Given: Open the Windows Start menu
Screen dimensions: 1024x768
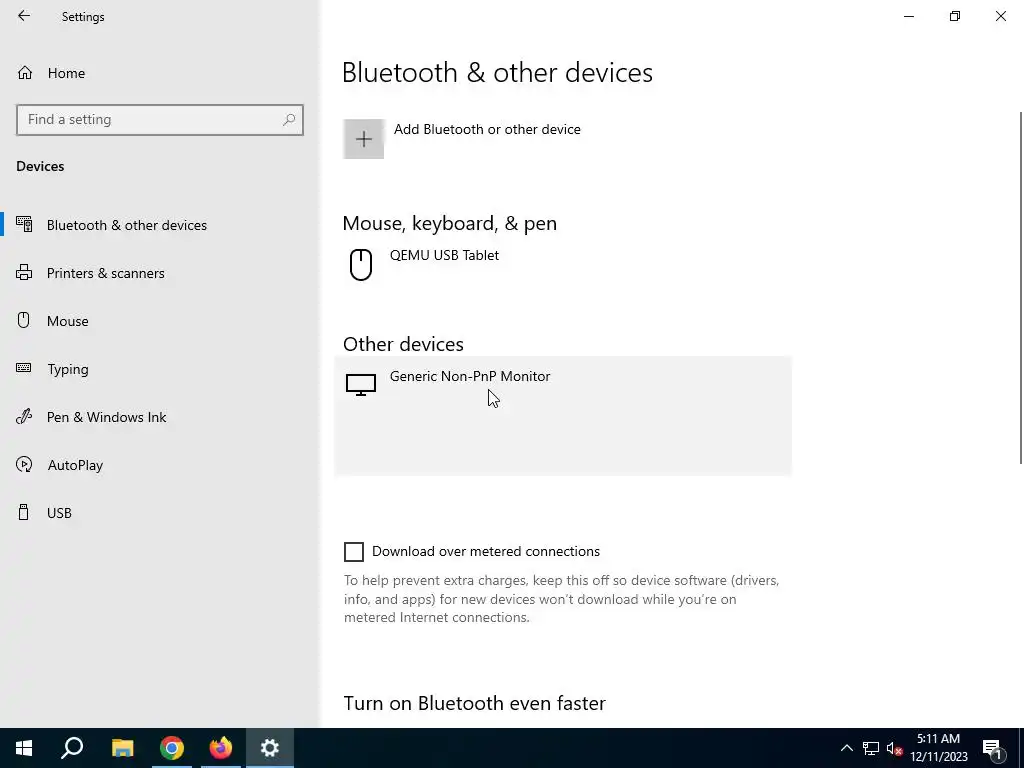Looking at the screenshot, I should (24, 748).
